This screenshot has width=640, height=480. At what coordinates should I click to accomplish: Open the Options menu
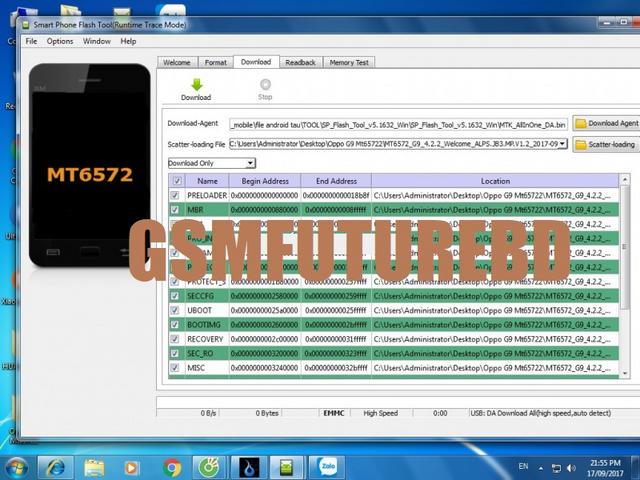click(60, 41)
